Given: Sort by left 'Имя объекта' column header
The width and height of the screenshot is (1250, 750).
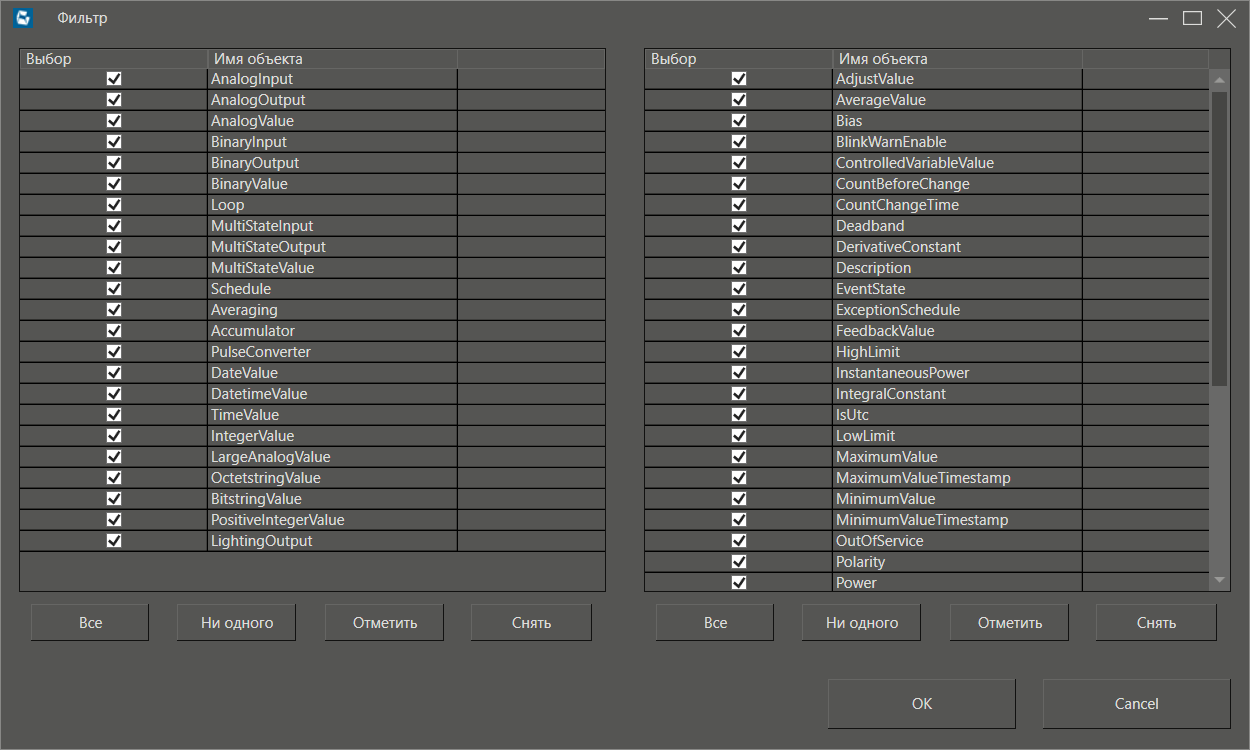Looking at the screenshot, I should point(332,59).
